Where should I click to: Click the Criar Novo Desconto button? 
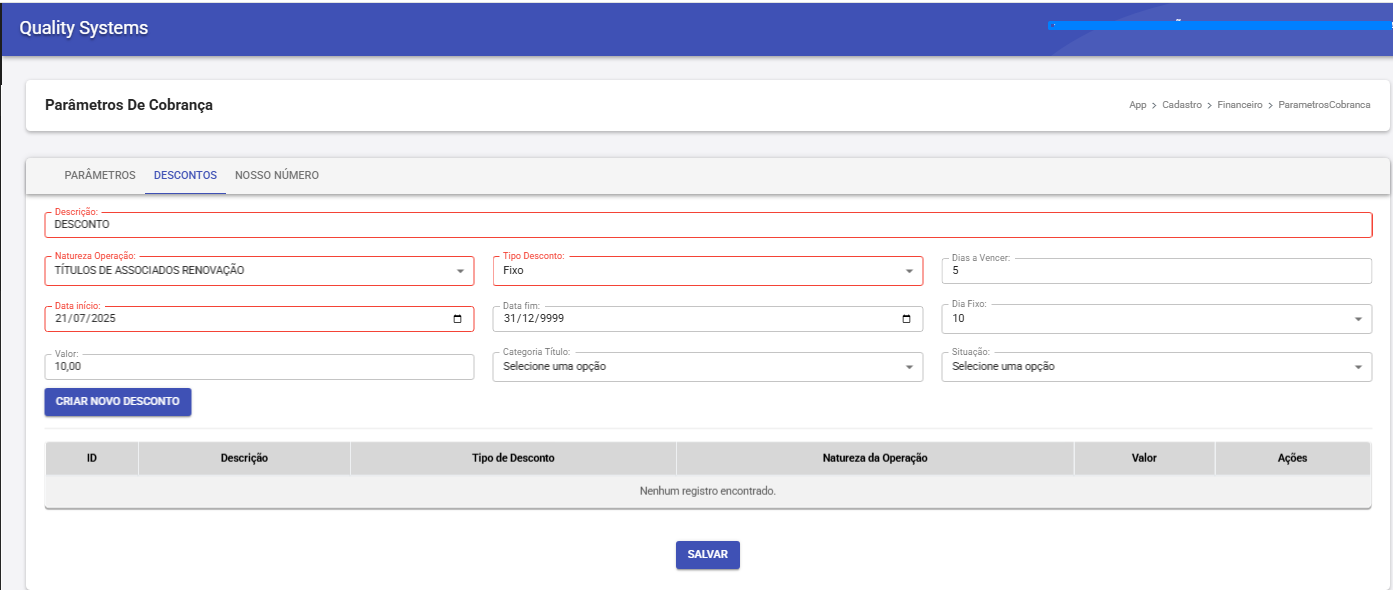point(118,402)
